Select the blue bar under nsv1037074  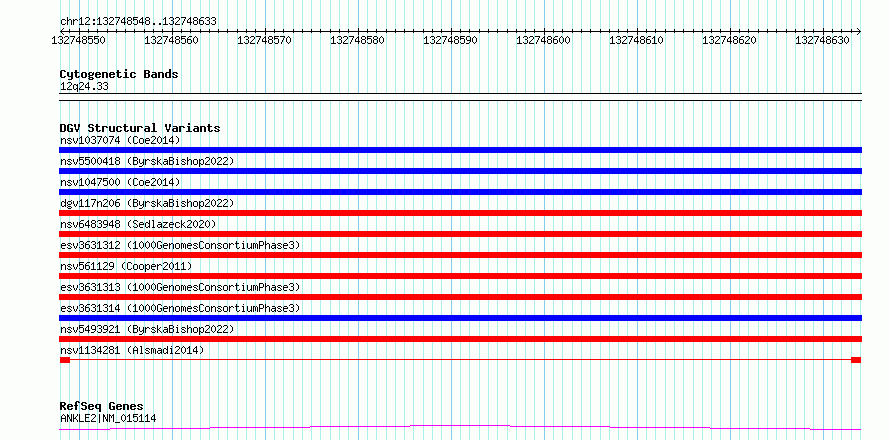[460, 150]
